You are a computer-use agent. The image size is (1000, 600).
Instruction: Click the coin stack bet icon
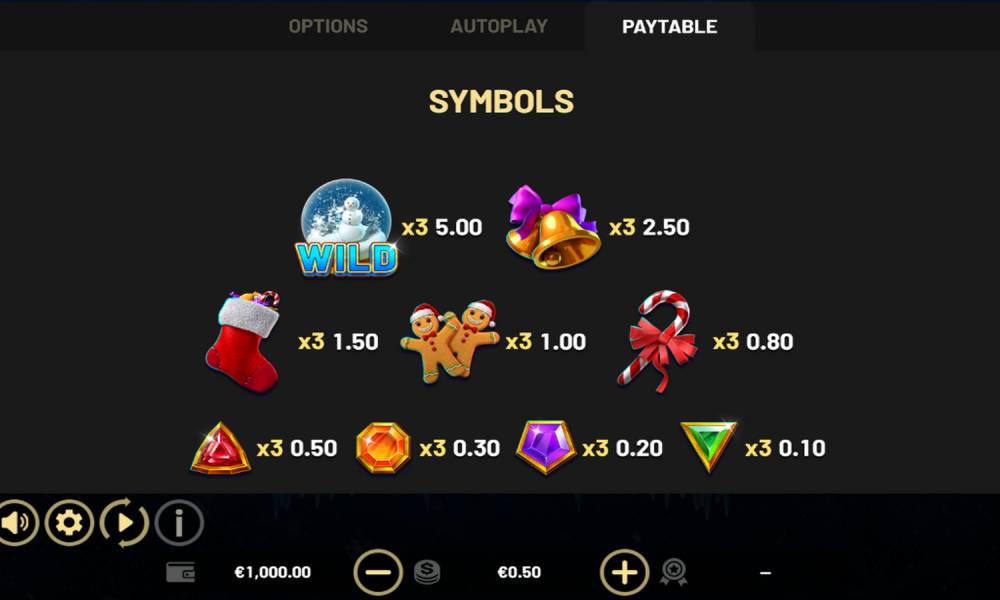427,572
